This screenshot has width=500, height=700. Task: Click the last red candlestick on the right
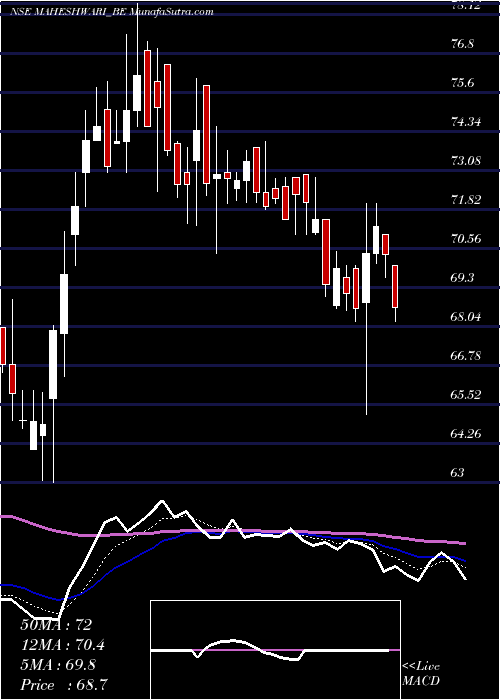coord(395,286)
